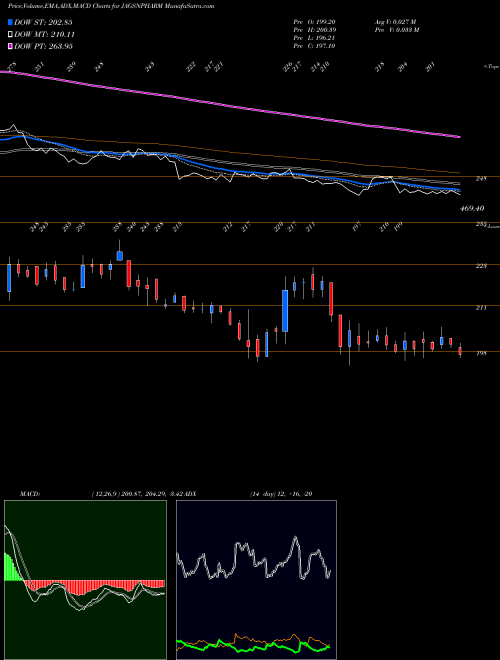
Task: Click the 469.40 value label
Action: click(472, 208)
